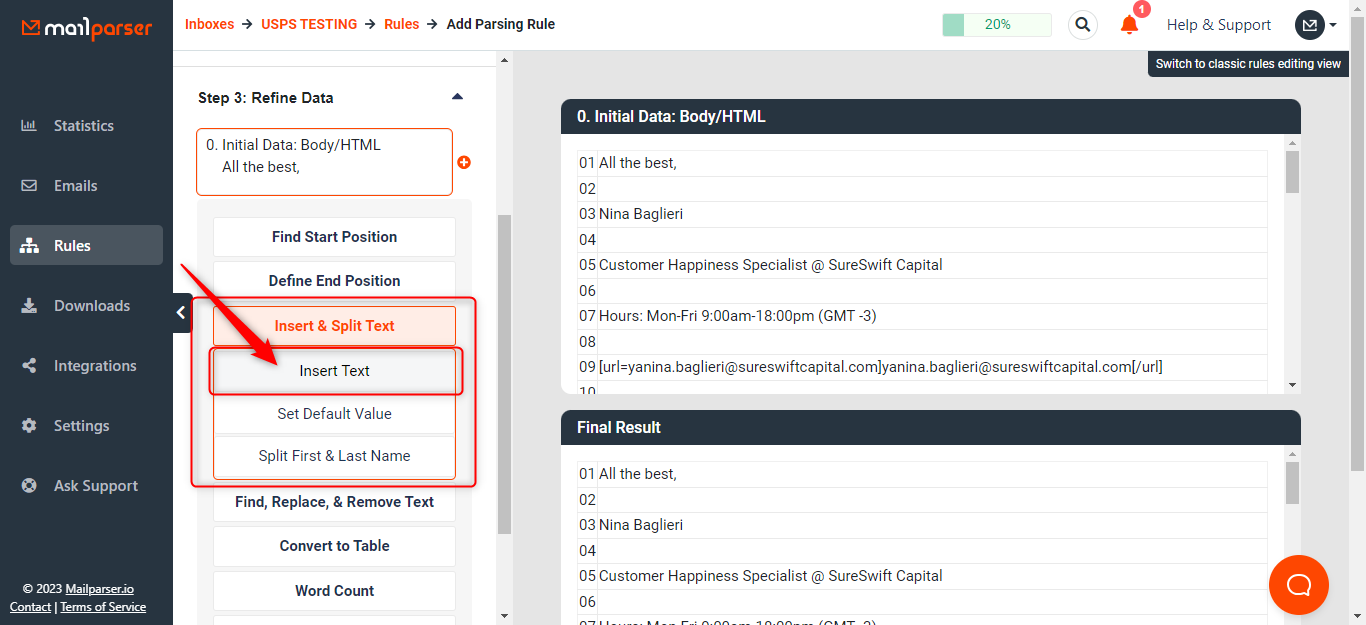The width and height of the screenshot is (1366, 625).
Task: Switch to classic rules editing view
Action: (x=1248, y=63)
